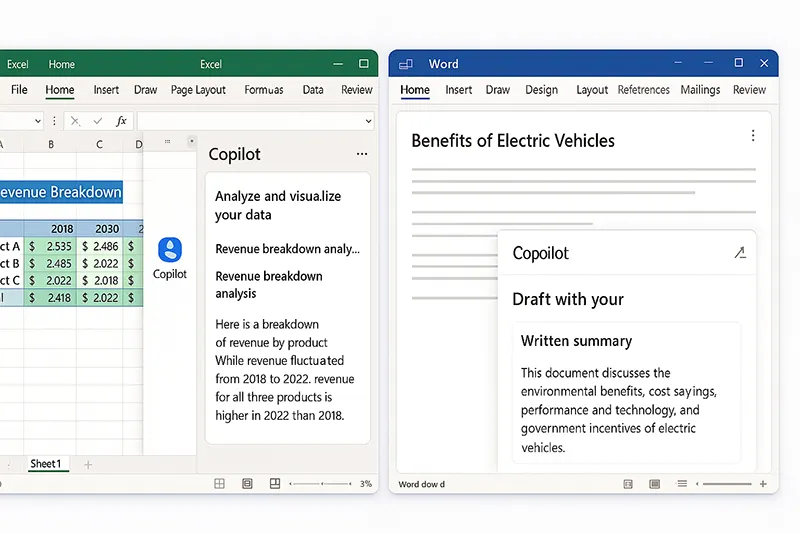Add a new sheet with plus icon
The image size is (800, 533).
(x=88, y=464)
